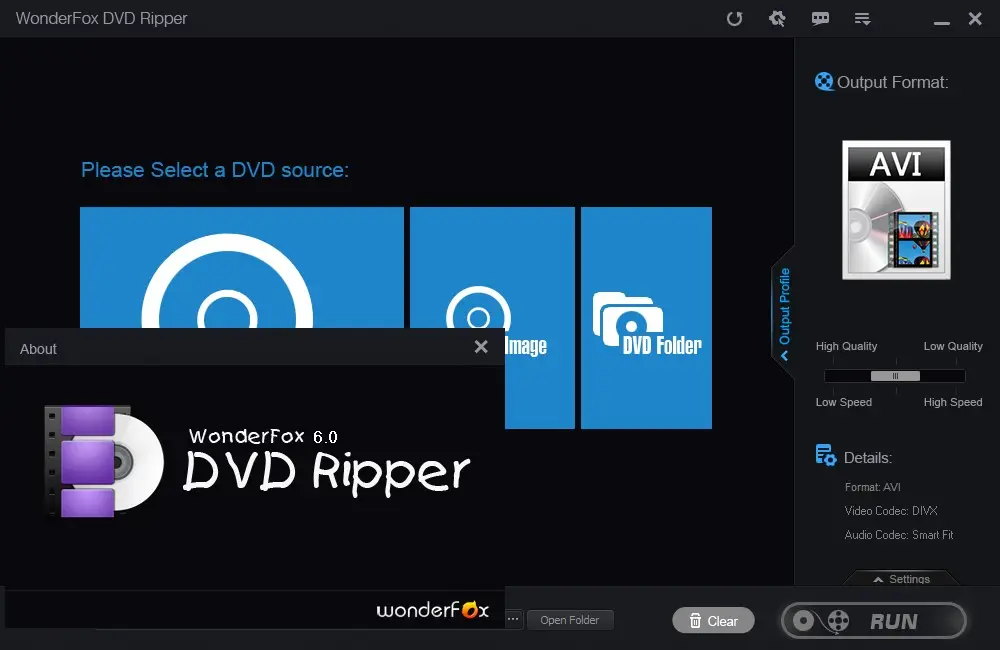Expand the vertical Output Profile tab
The width and height of the screenshot is (1000, 650).
point(784,313)
